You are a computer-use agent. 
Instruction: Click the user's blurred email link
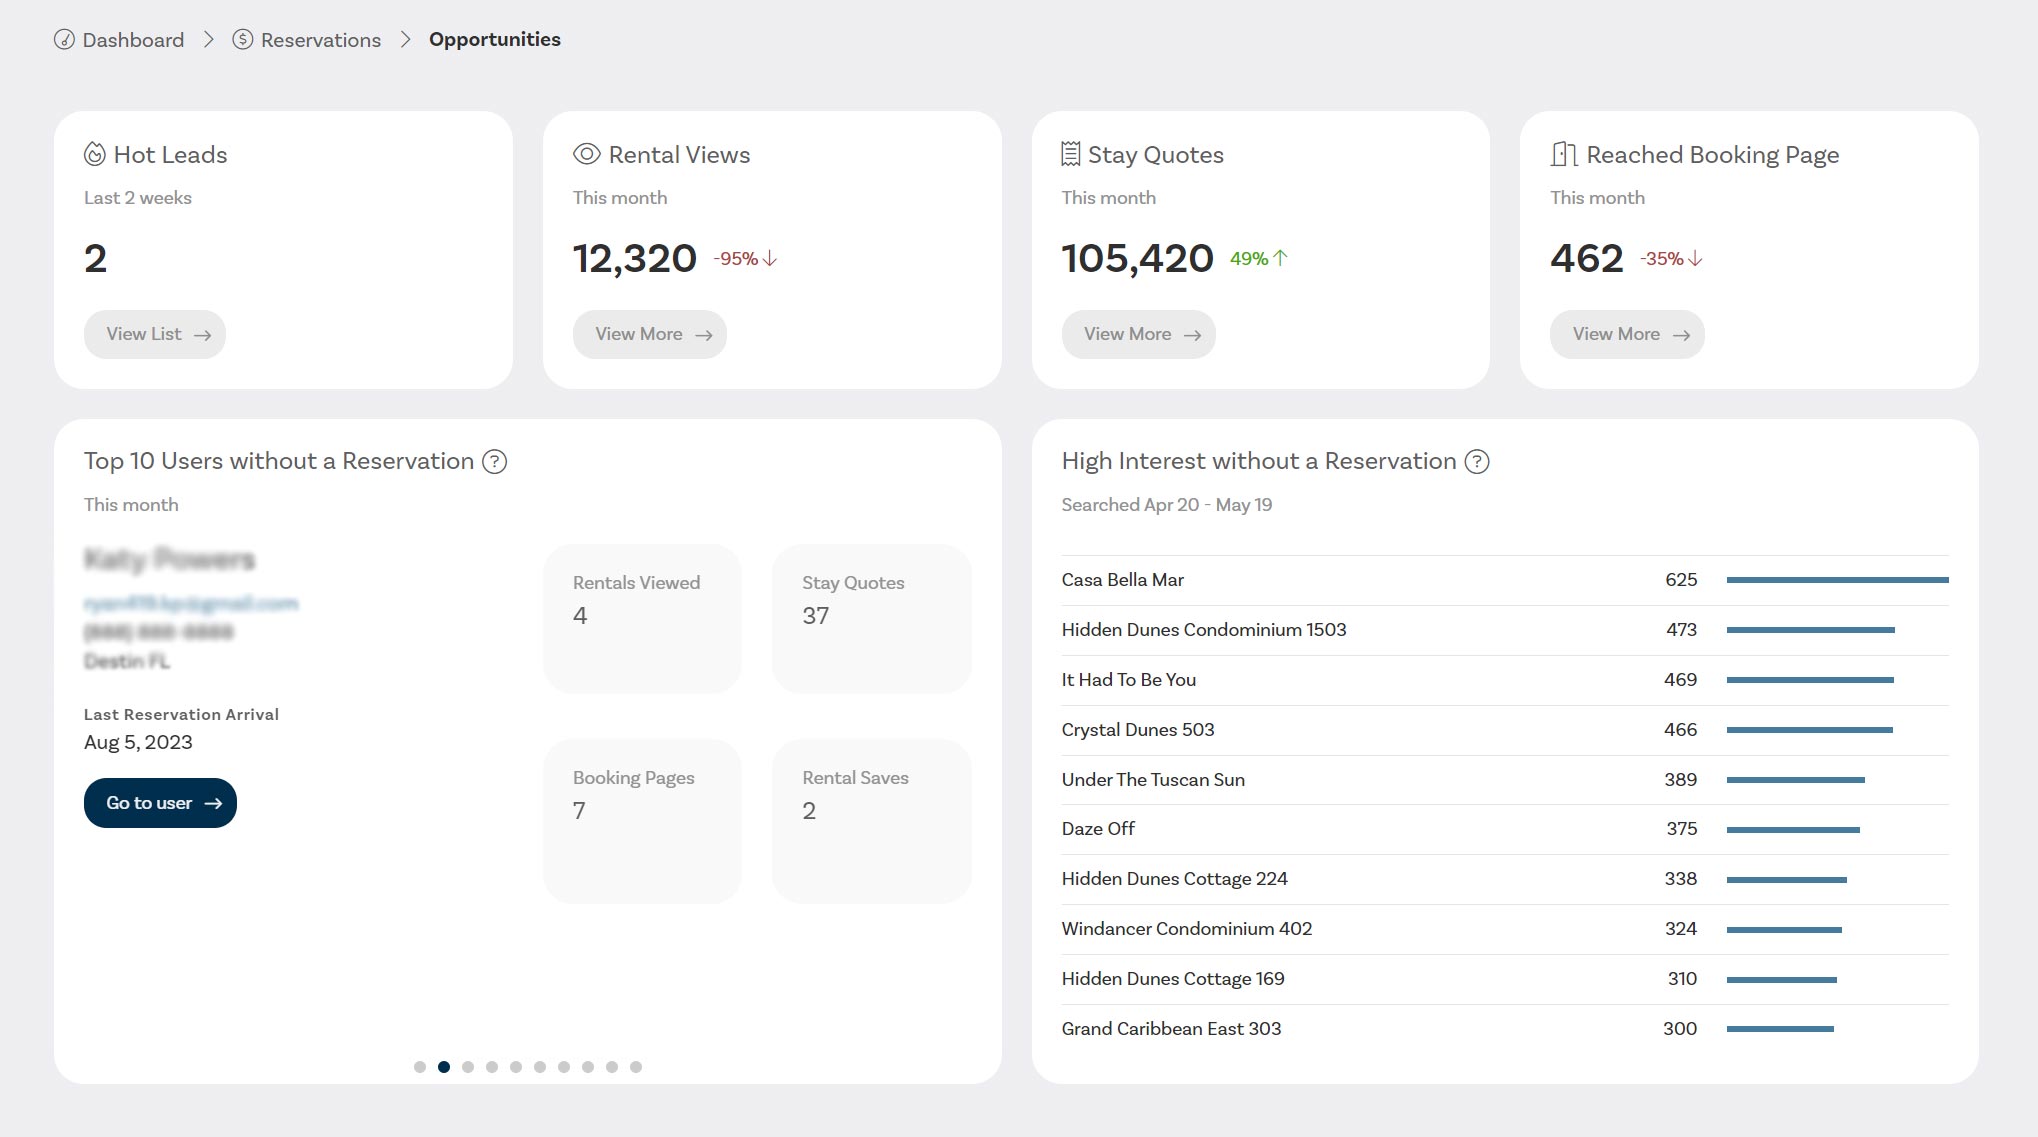tap(190, 603)
